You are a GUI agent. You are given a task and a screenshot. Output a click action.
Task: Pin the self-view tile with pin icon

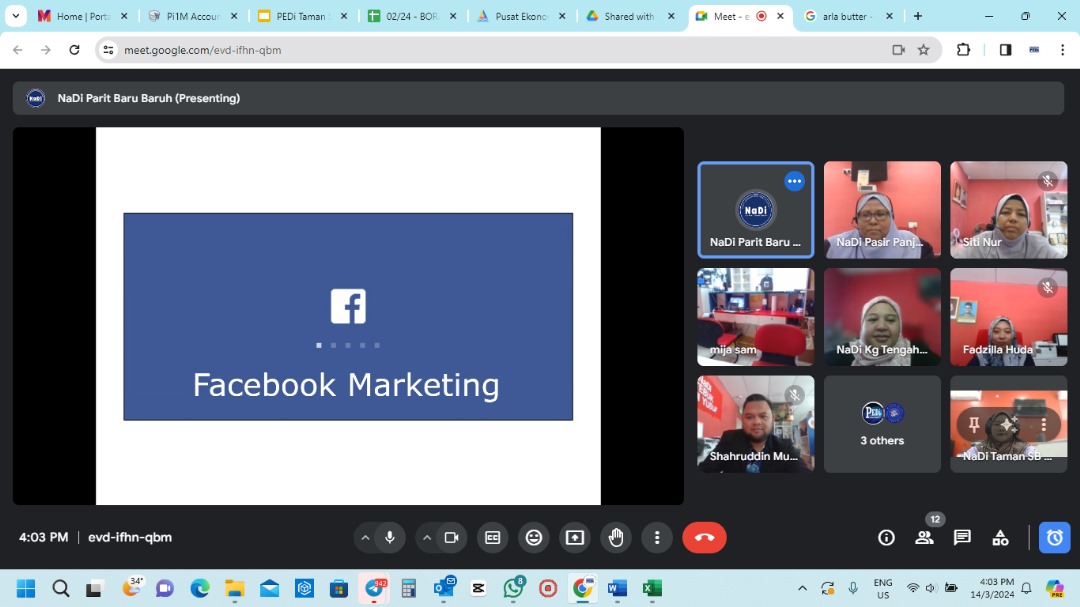point(974,425)
